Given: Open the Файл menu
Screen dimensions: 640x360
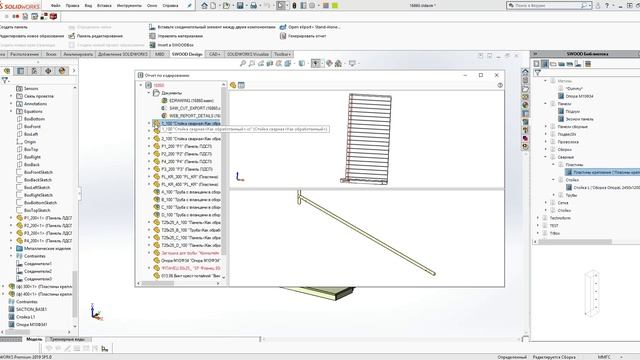Looking at the screenshot, I should 56,6.
